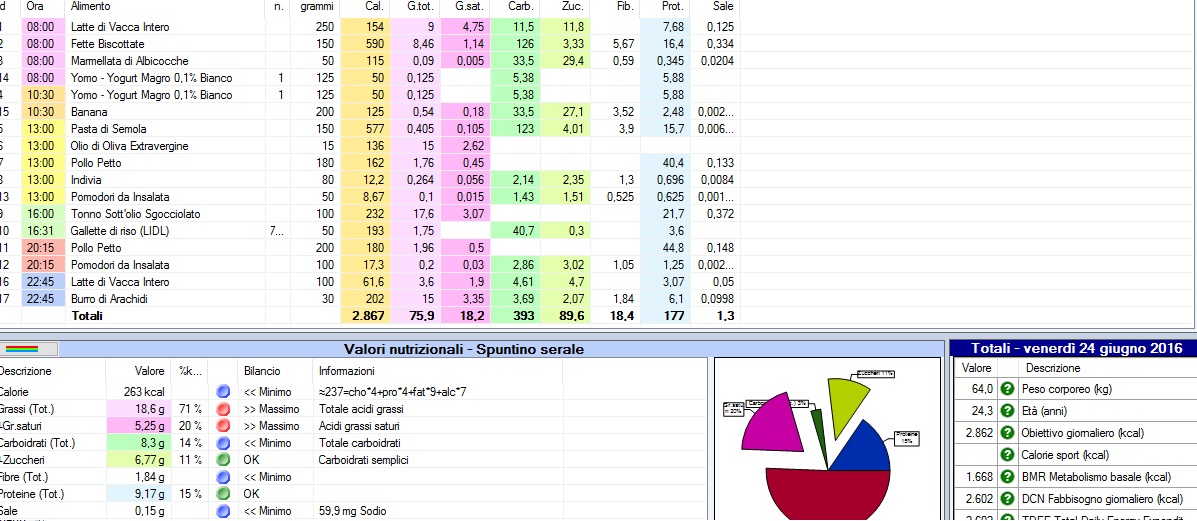Select Tonno Sott'olio Sgocciolato entry
This screenshot has width=1197, height=521.
pyautogui.click(x=135, y=214)
